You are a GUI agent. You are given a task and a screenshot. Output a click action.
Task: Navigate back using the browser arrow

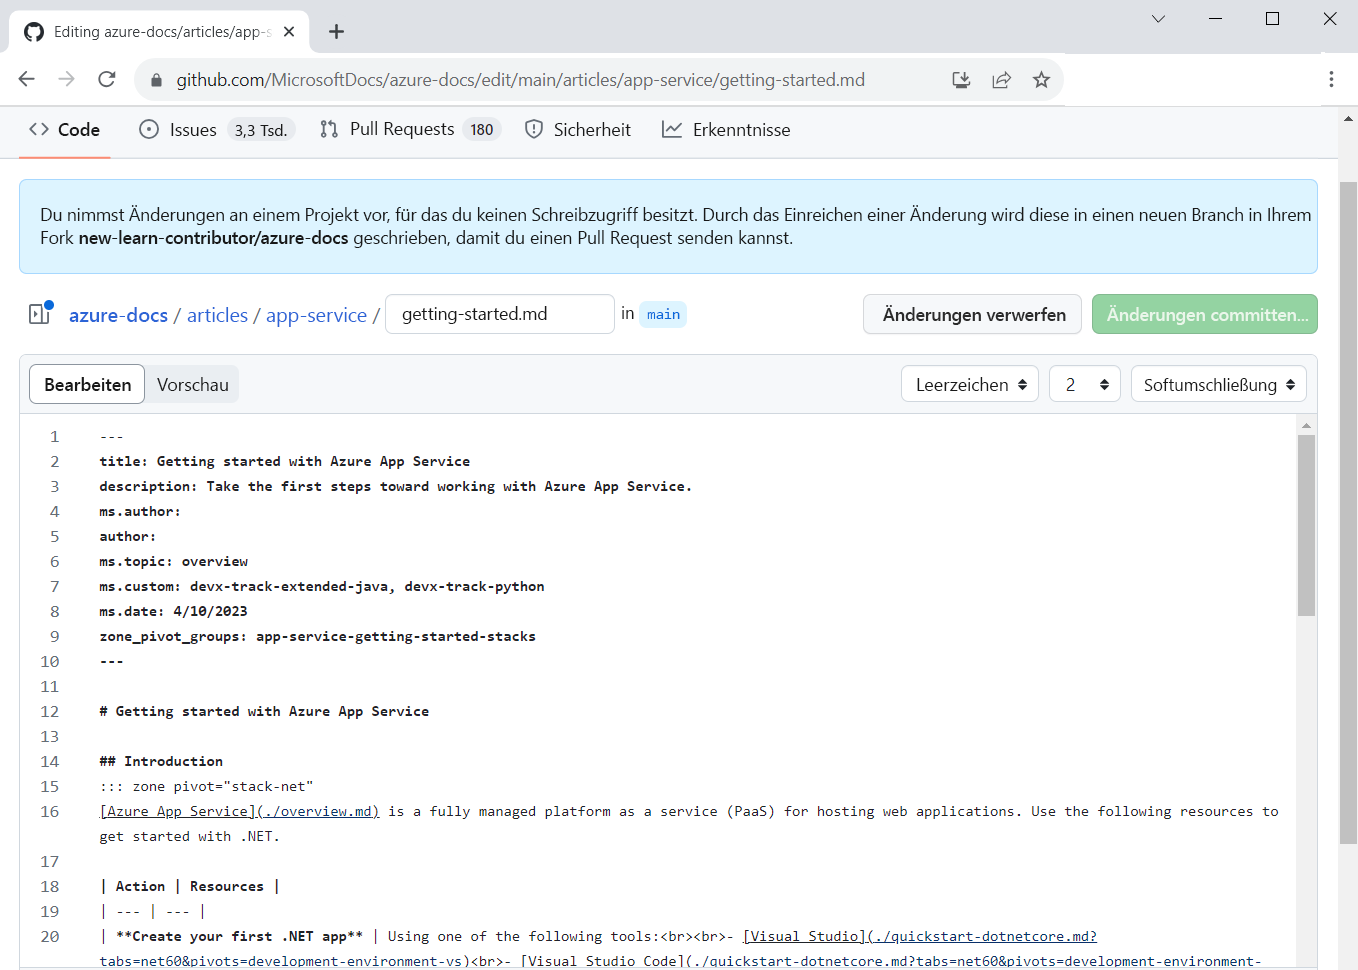coord(26,79)
